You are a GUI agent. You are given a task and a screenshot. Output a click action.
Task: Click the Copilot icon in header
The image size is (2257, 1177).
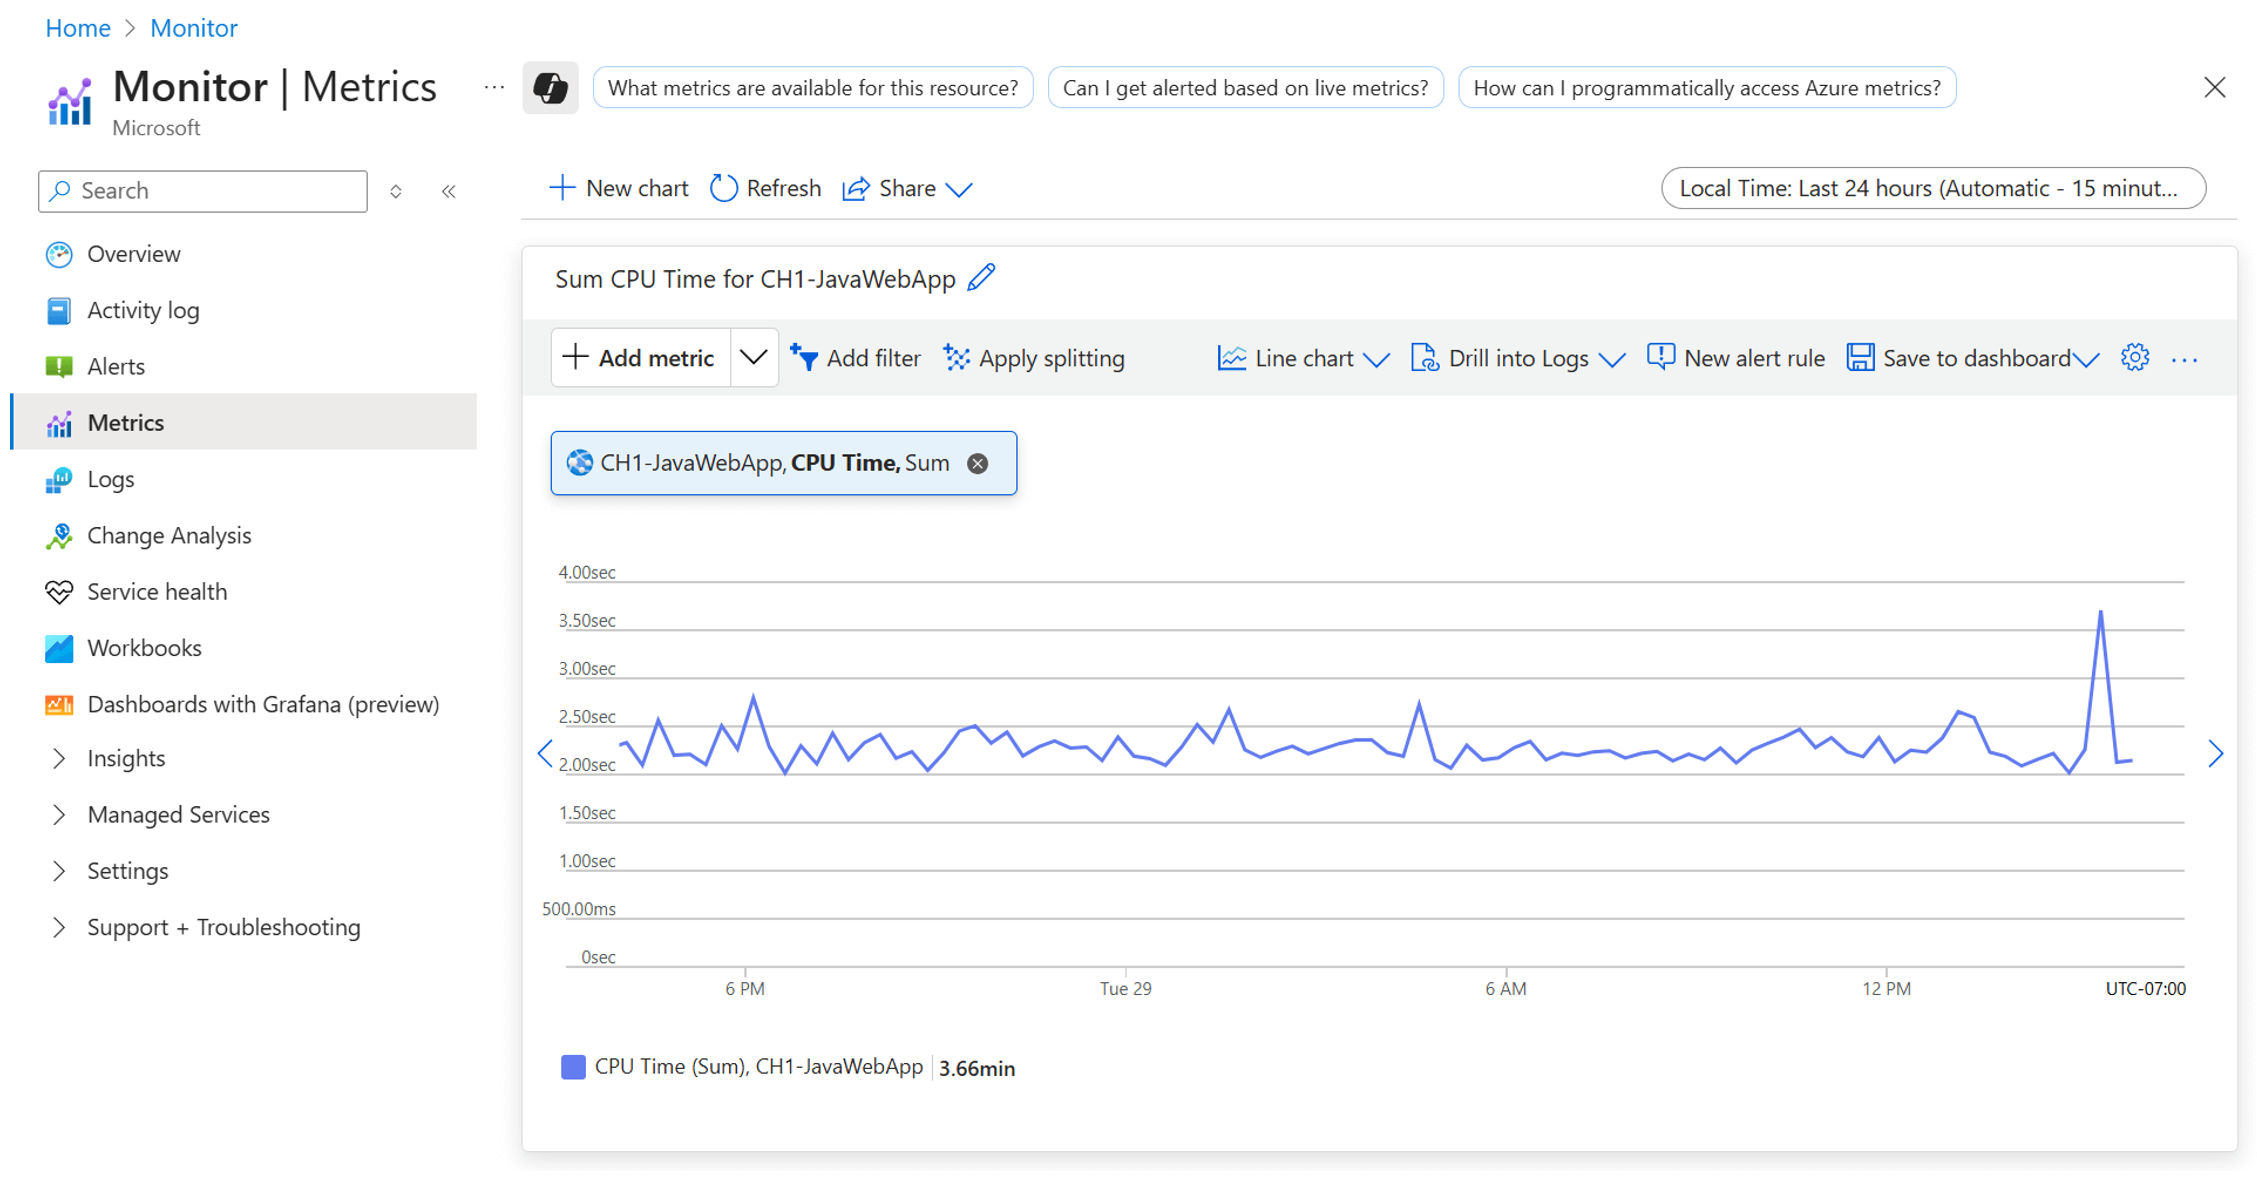(549, 88)
